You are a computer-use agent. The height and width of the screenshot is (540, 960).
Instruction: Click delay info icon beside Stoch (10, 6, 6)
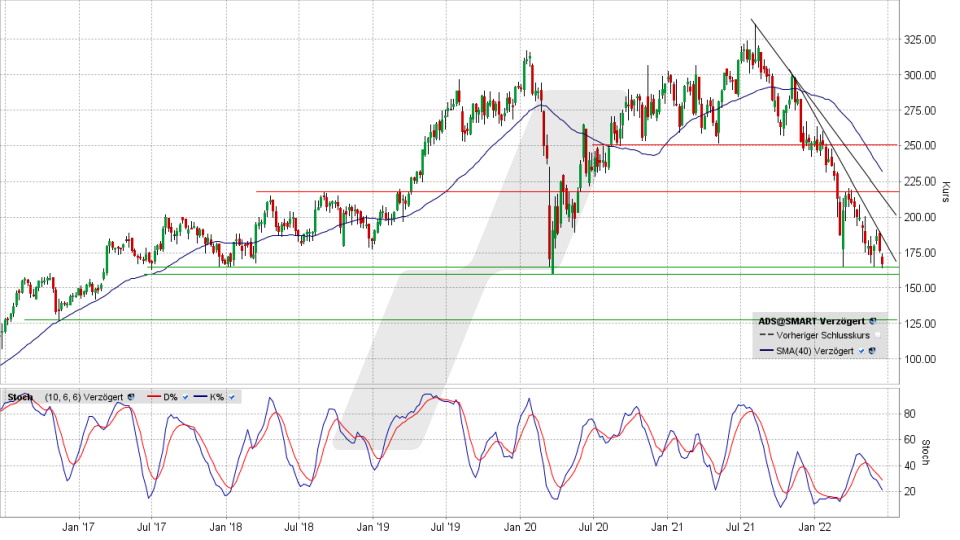tap(130, 397)
